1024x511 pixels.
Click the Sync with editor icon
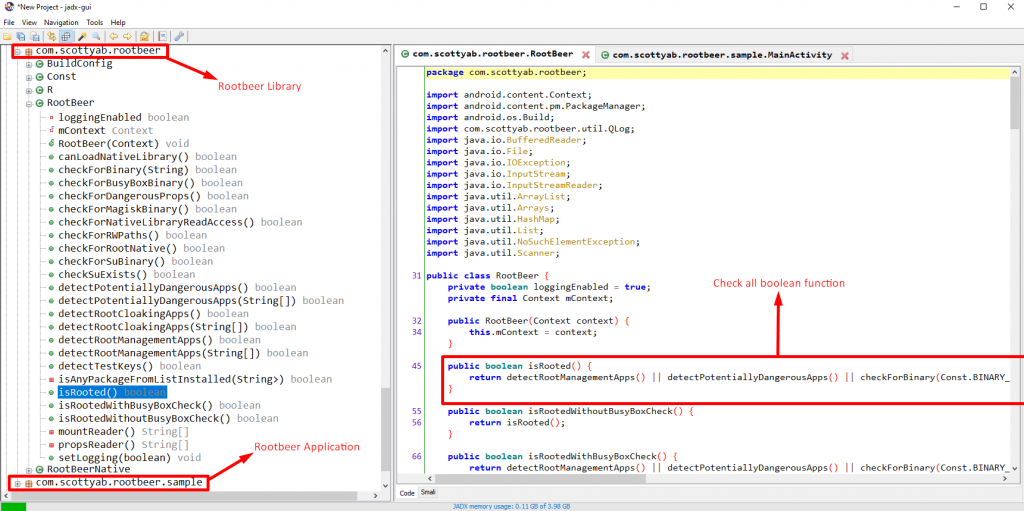[x=52, y=36]
